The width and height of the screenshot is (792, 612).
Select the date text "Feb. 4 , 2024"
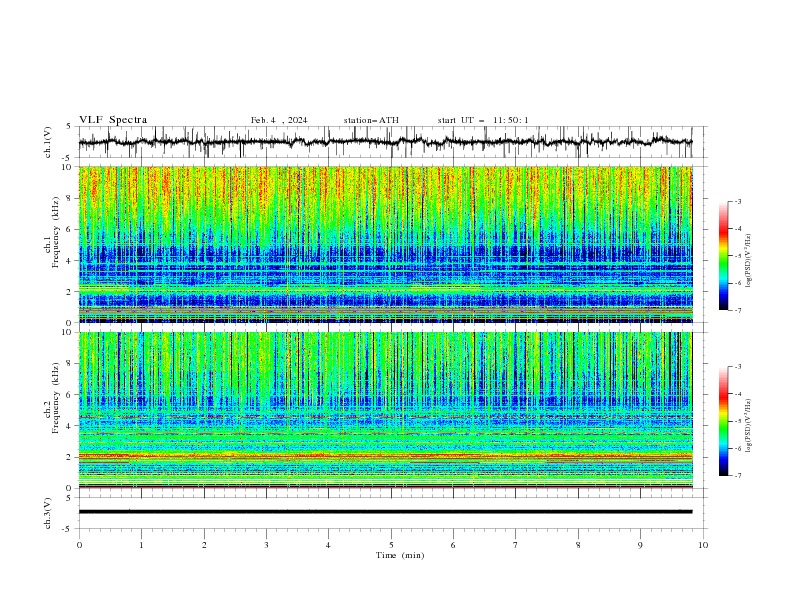click(279, 120)
